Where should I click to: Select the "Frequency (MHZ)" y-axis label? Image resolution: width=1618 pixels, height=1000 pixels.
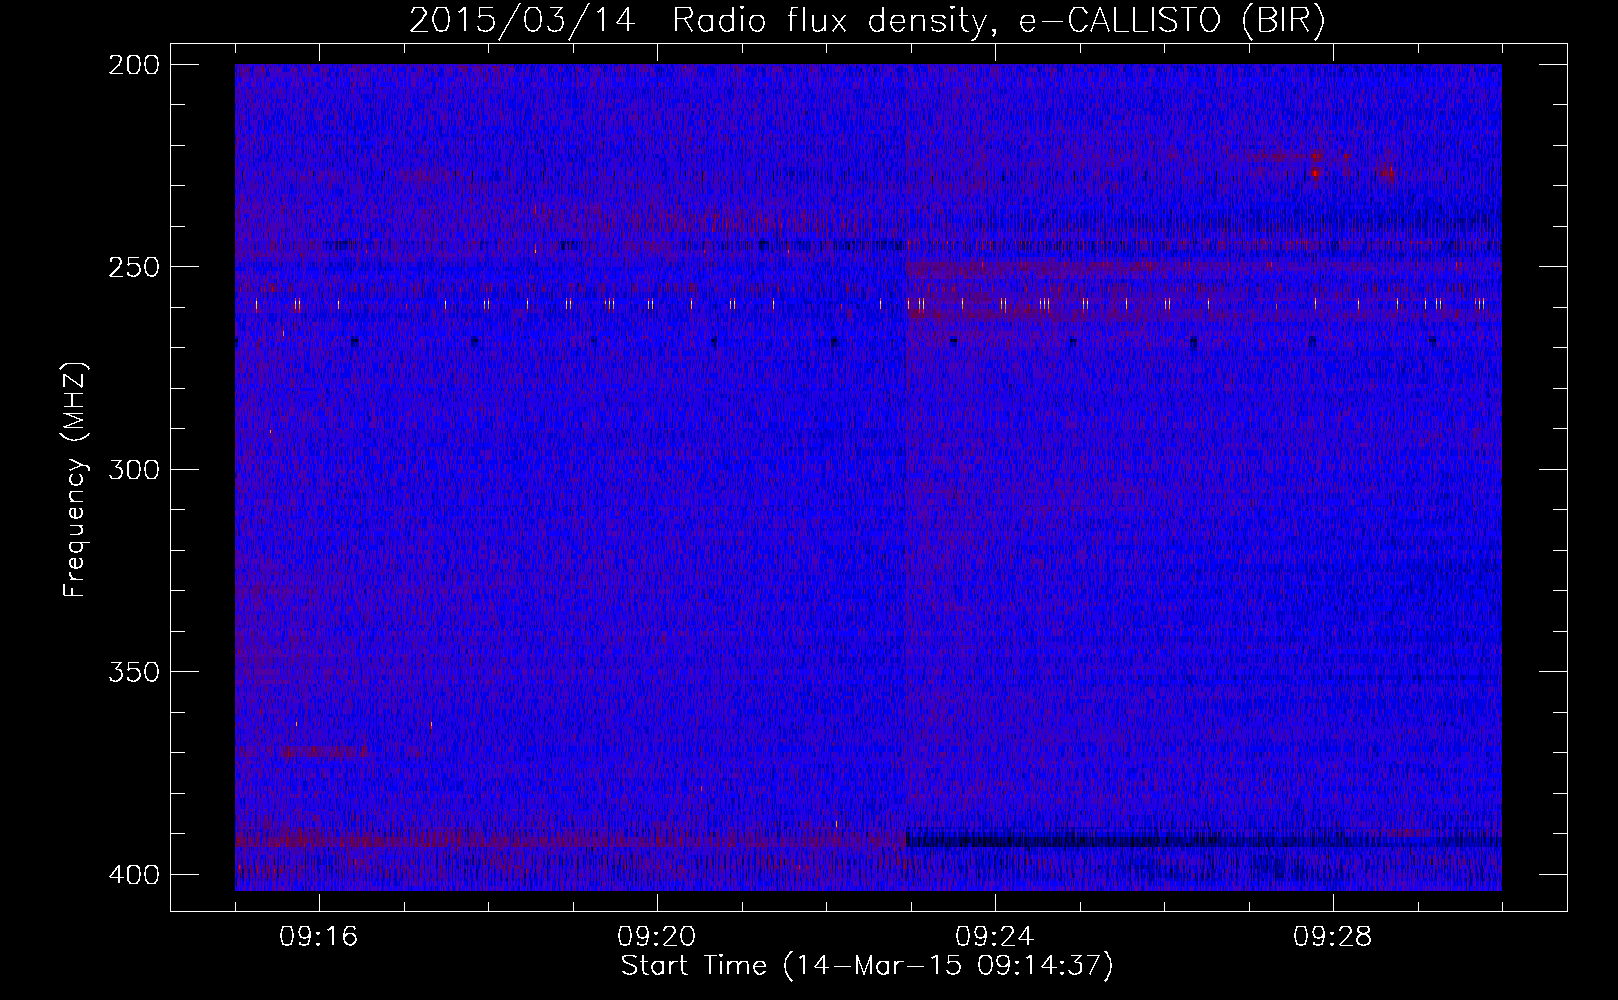(x=75, y=480)
